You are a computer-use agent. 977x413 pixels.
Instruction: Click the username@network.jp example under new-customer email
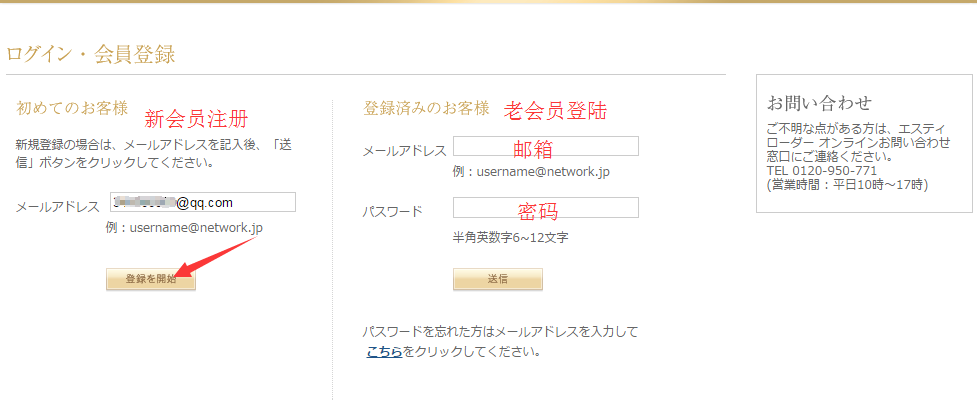coord(184,228)
